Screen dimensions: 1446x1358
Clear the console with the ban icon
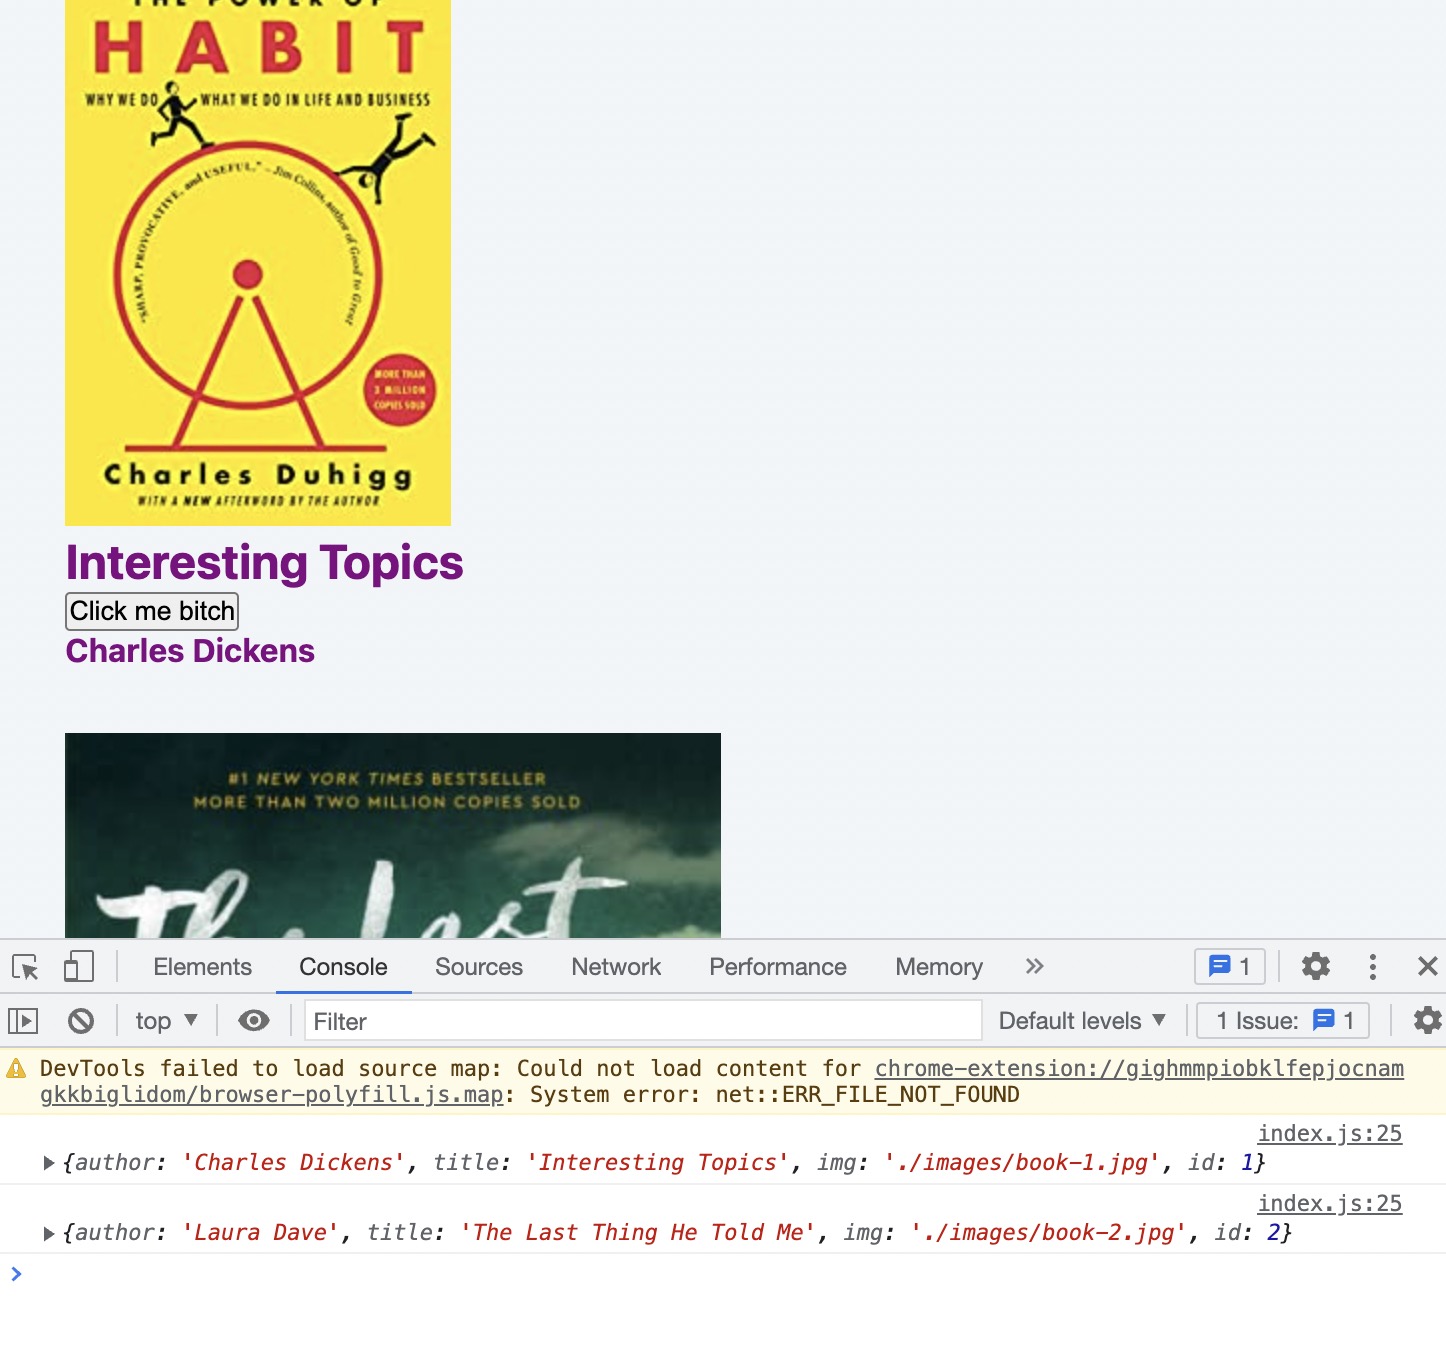click(x=81, y=1021)
